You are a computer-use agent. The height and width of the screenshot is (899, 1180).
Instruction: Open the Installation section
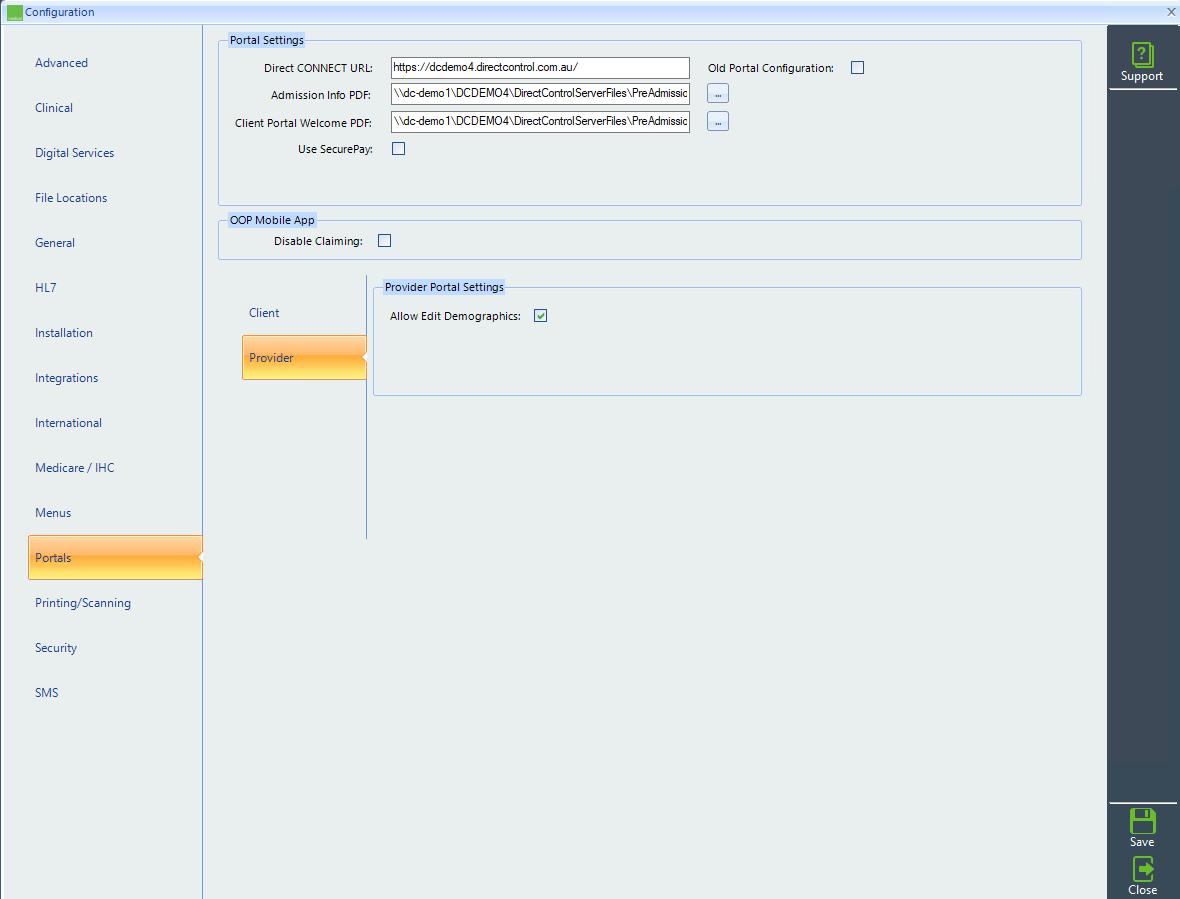click(x=64, y=333)
